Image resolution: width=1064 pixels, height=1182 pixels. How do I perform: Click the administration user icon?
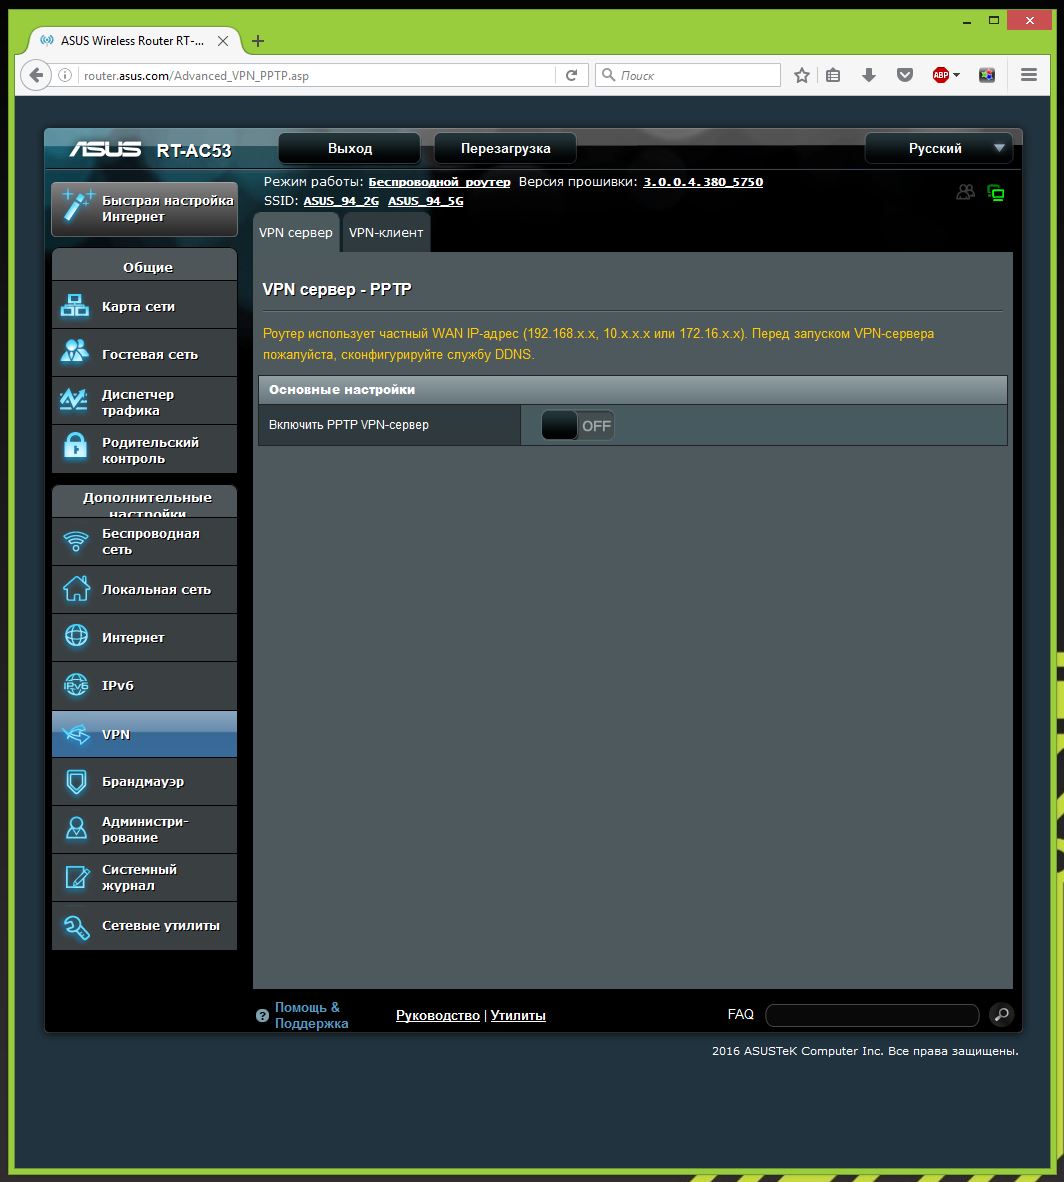[x=76, y=828]
